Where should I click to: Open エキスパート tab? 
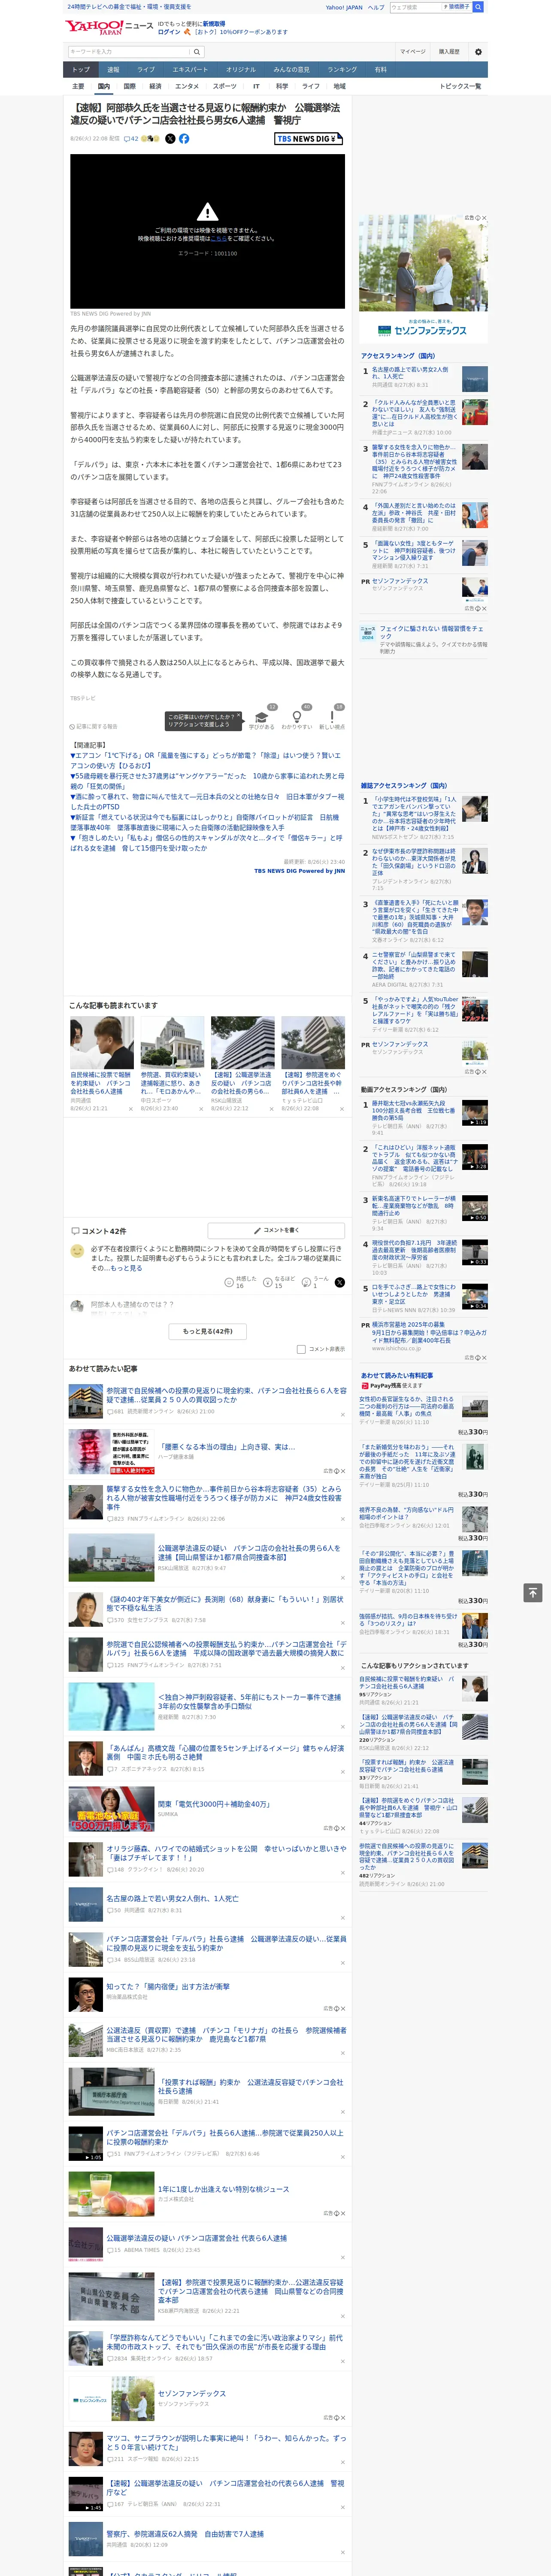(x=190, y=70)
